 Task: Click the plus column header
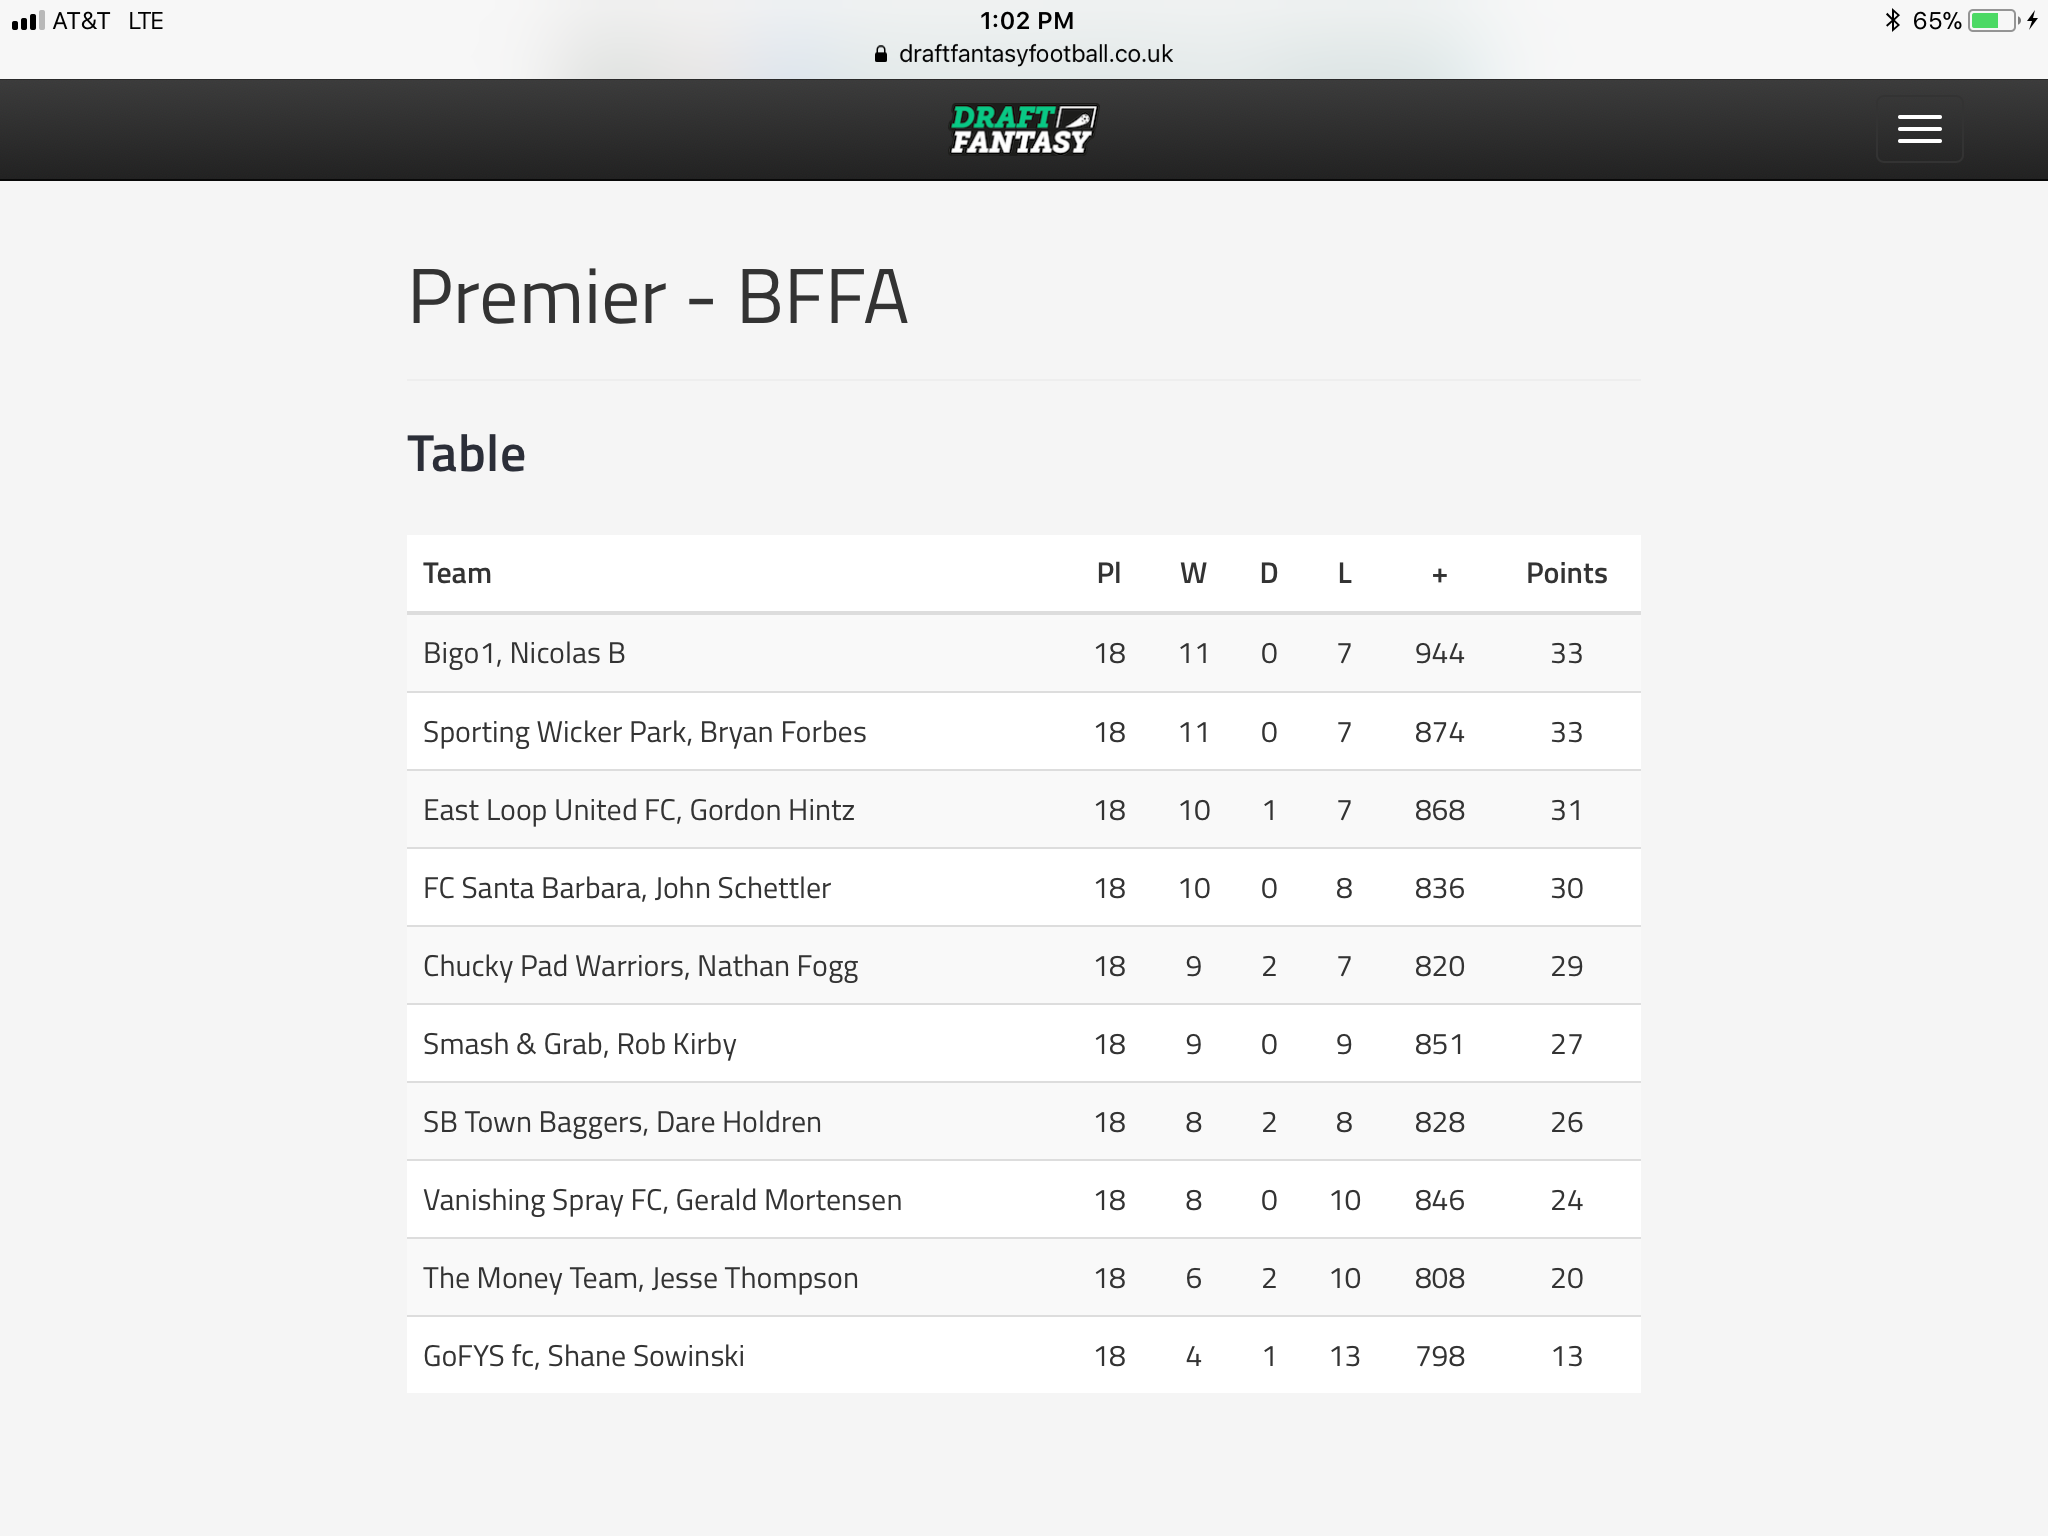click(x=1439, y=574)
